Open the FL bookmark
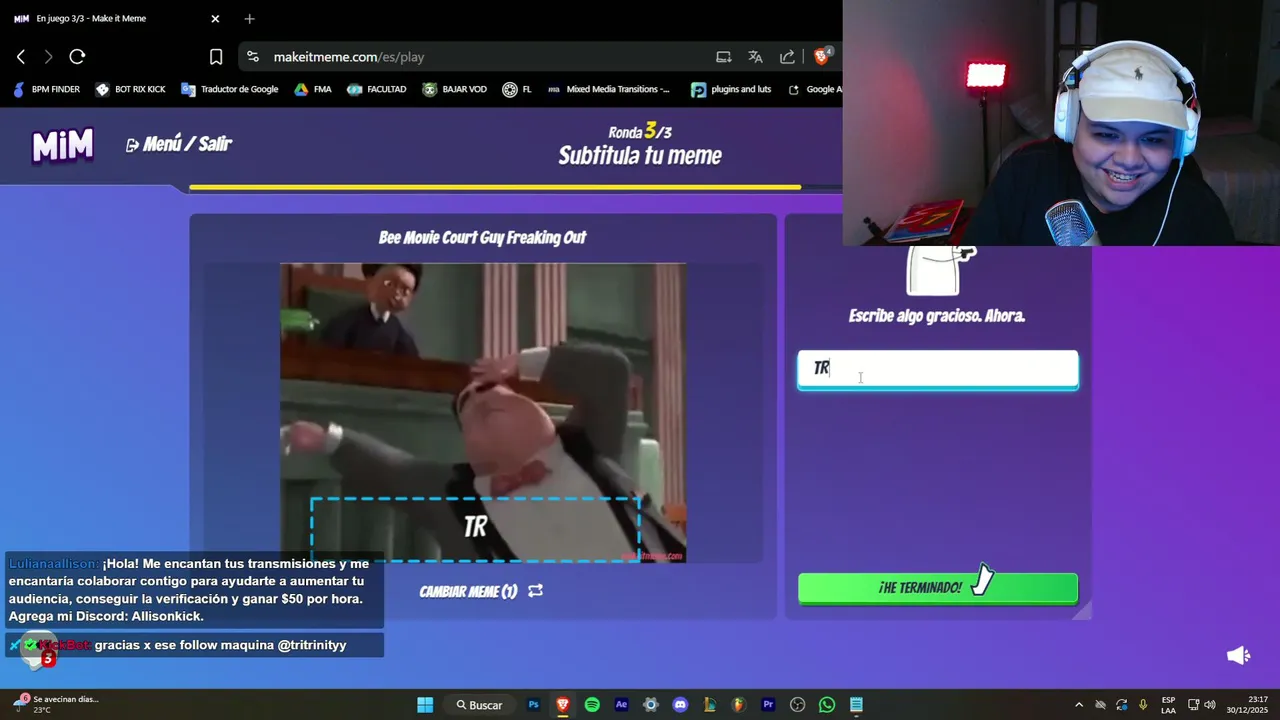 [517, 89]
